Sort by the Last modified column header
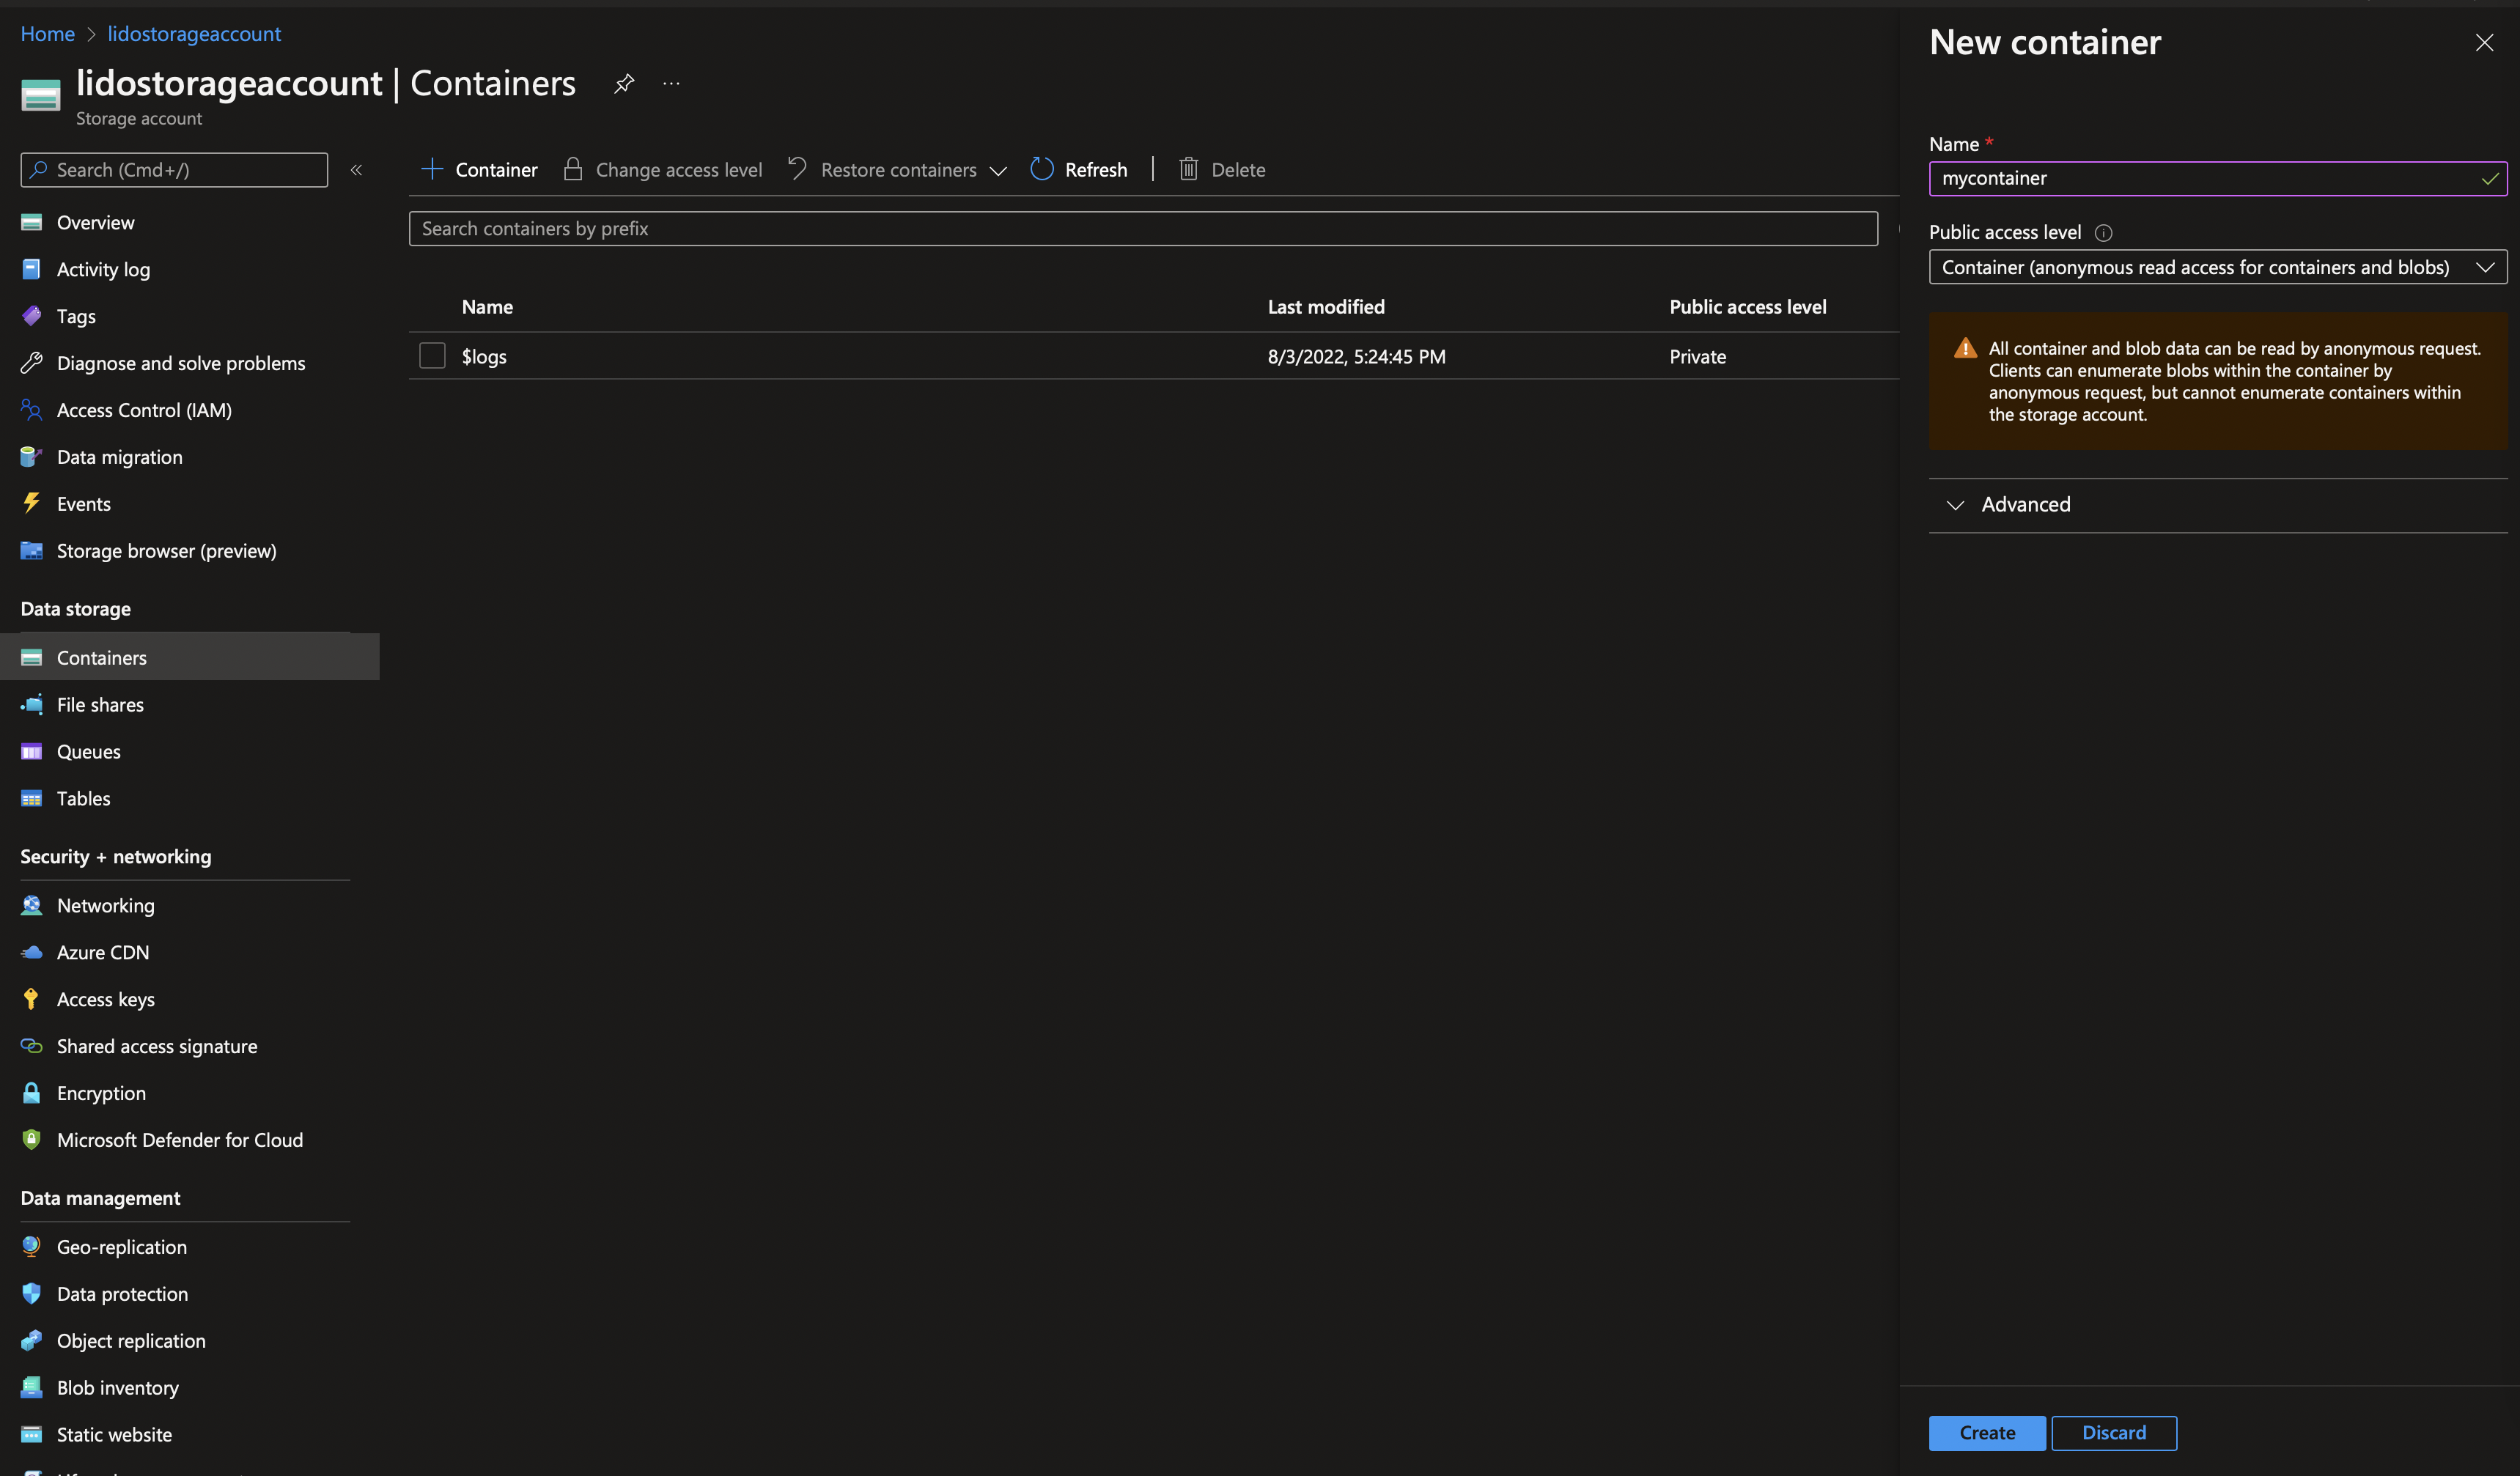The image size is (2520, 1476). (x=1326, y=307)
